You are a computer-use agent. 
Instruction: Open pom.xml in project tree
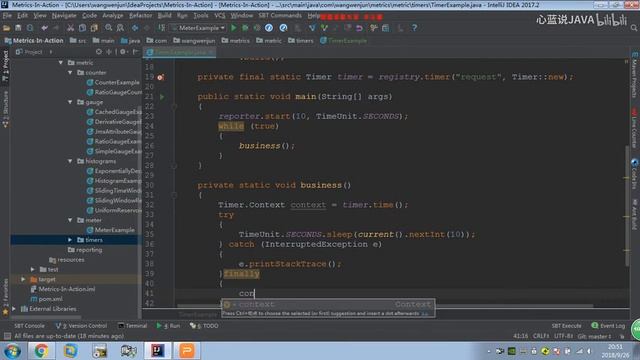pos(46,299)
